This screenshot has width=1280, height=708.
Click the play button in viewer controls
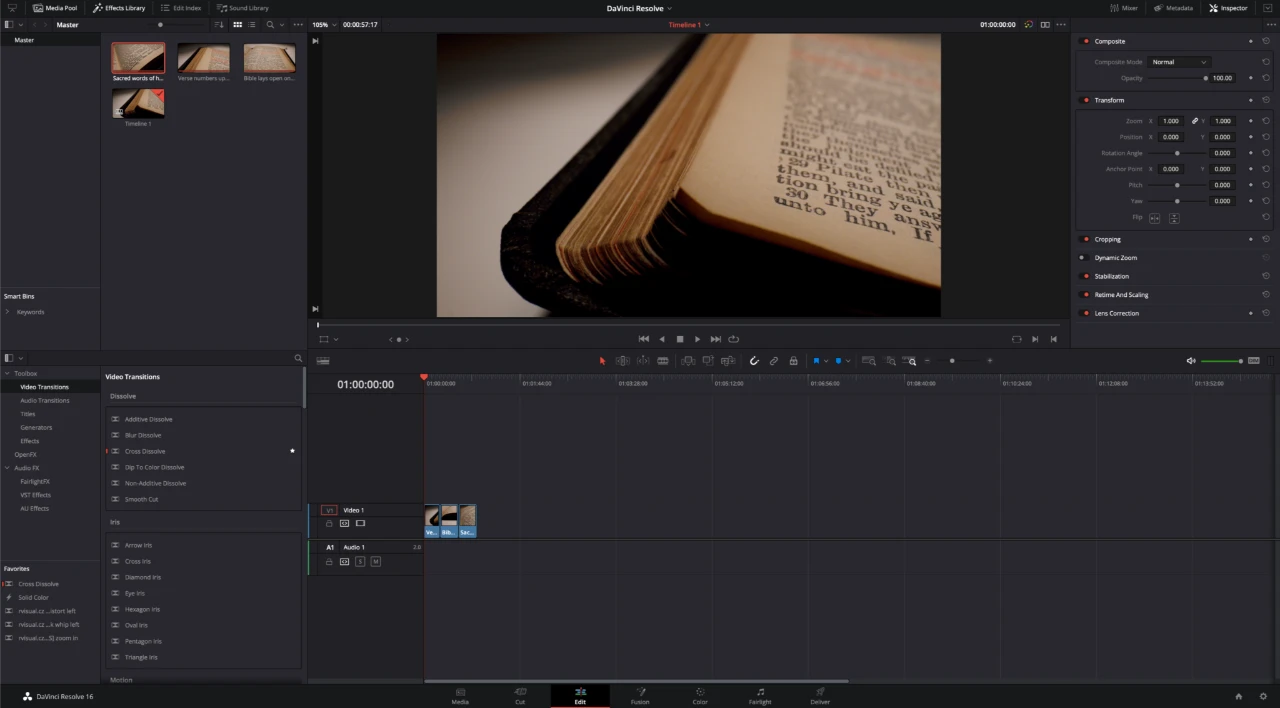click(697, 339)
